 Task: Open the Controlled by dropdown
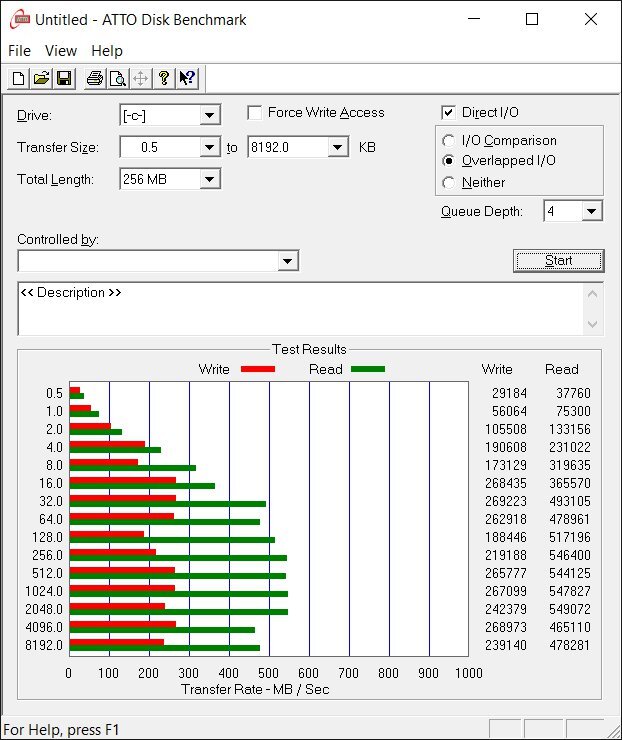pyautogui.click(x=288, y=261)
